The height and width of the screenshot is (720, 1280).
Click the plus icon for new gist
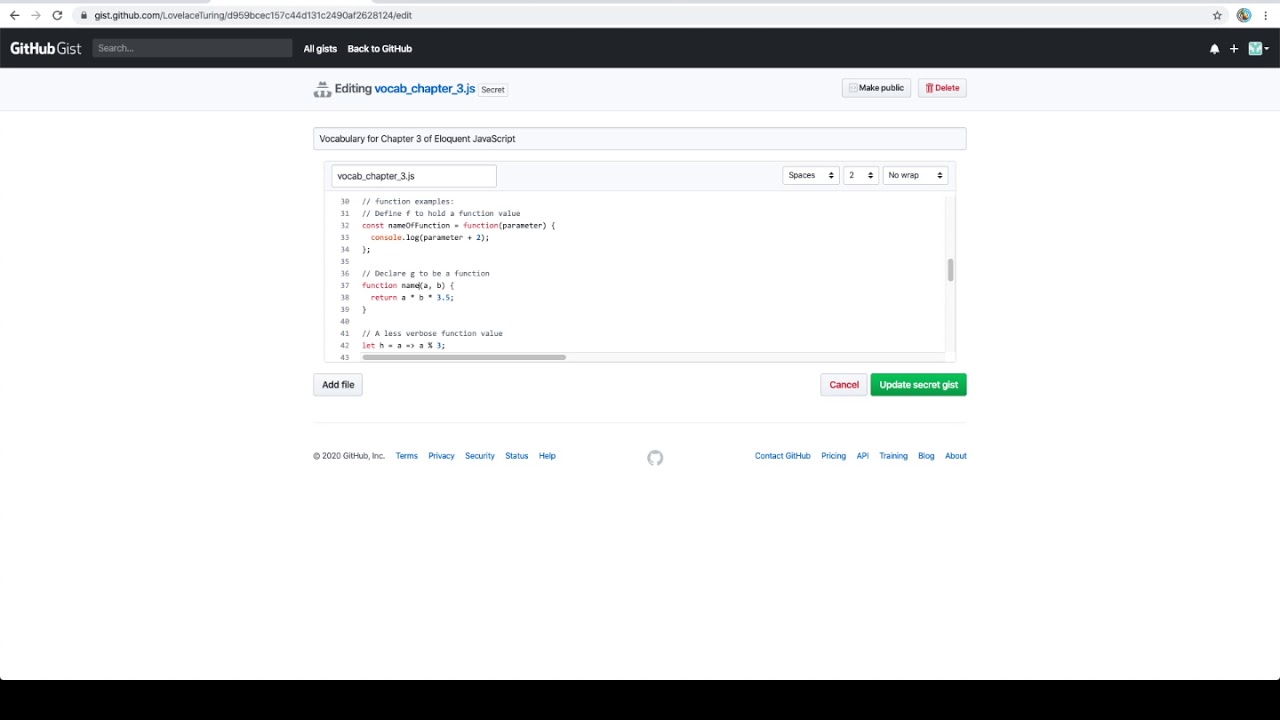pos(1234,48)
